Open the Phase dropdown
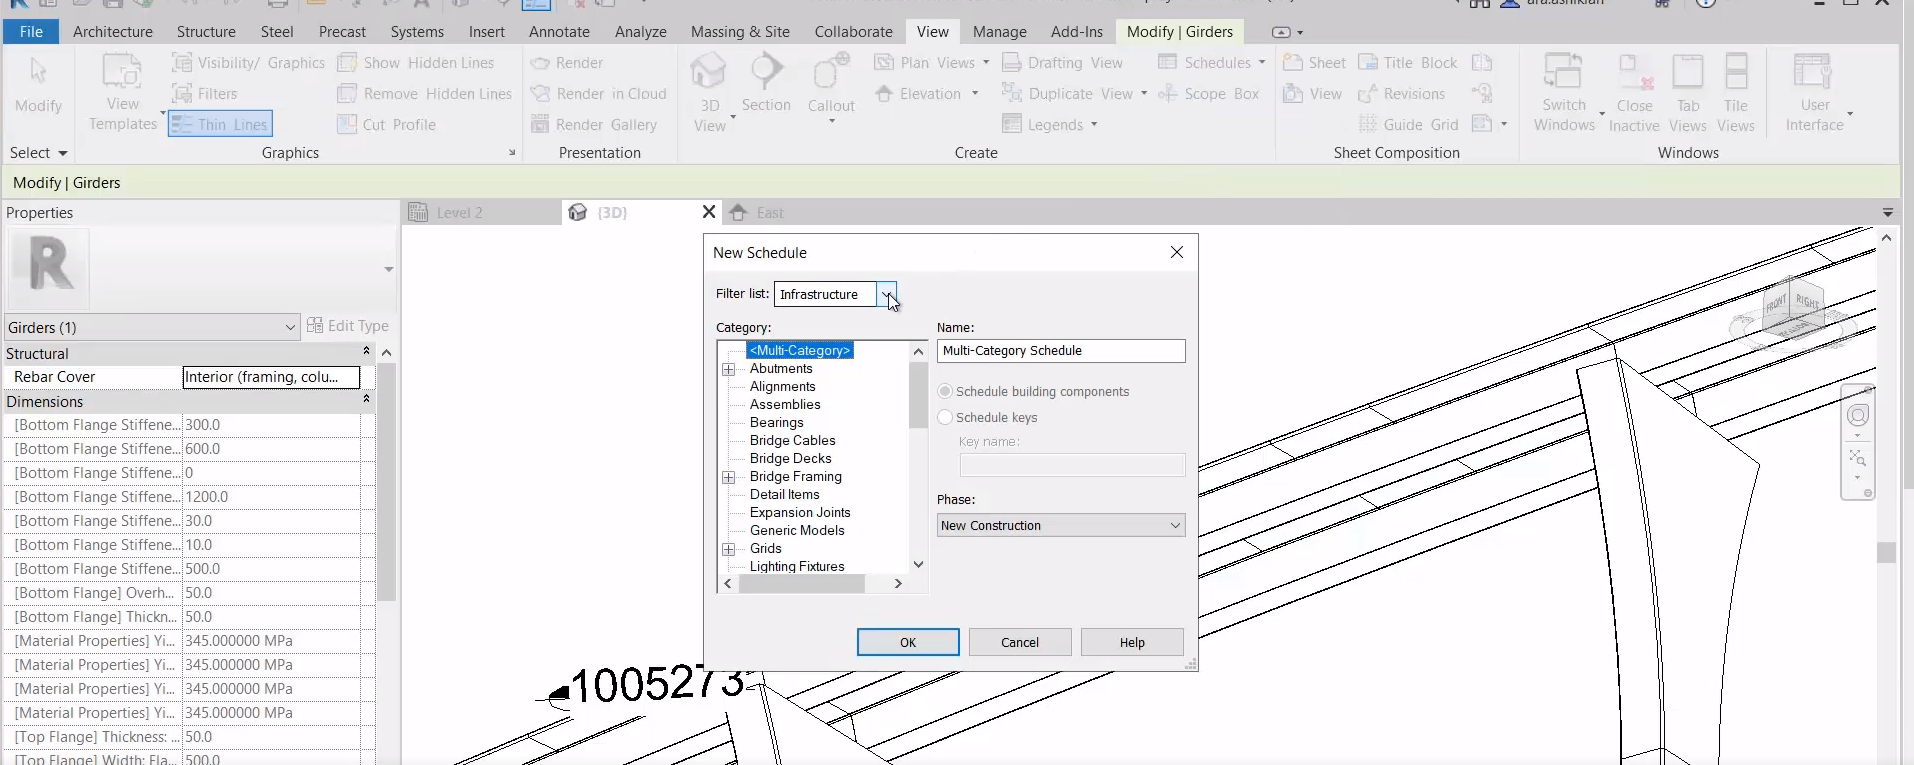This screenshot has height=765, width=1914. [x=1061, y=526]
